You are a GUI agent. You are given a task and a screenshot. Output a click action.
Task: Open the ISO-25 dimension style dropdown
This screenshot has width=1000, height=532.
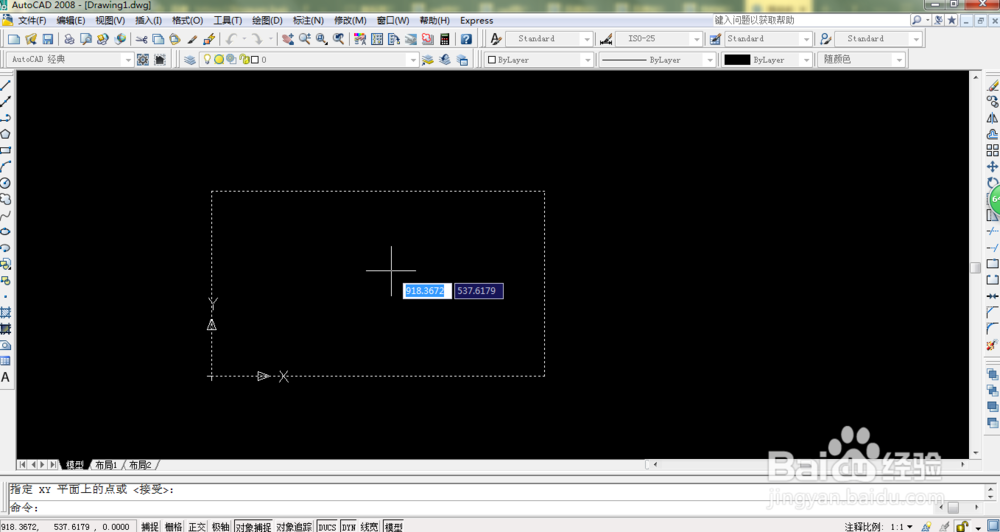pos(696,39)
